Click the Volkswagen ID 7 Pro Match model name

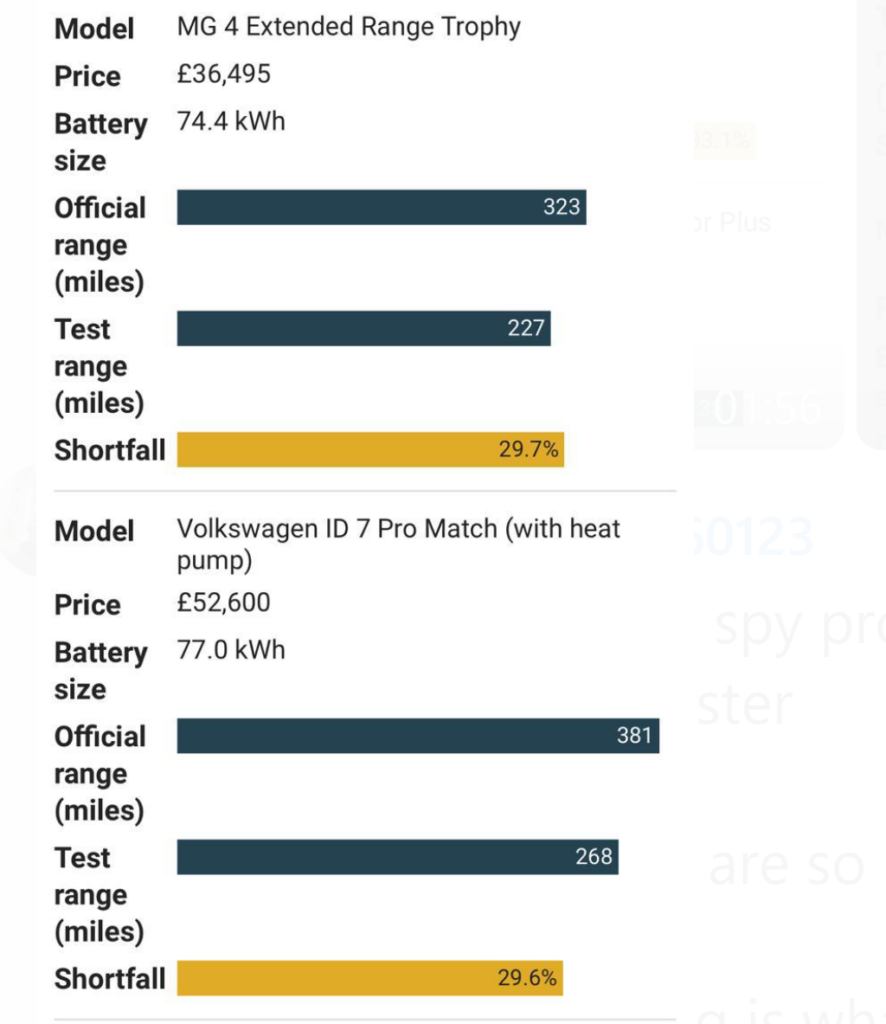[398, 544]
